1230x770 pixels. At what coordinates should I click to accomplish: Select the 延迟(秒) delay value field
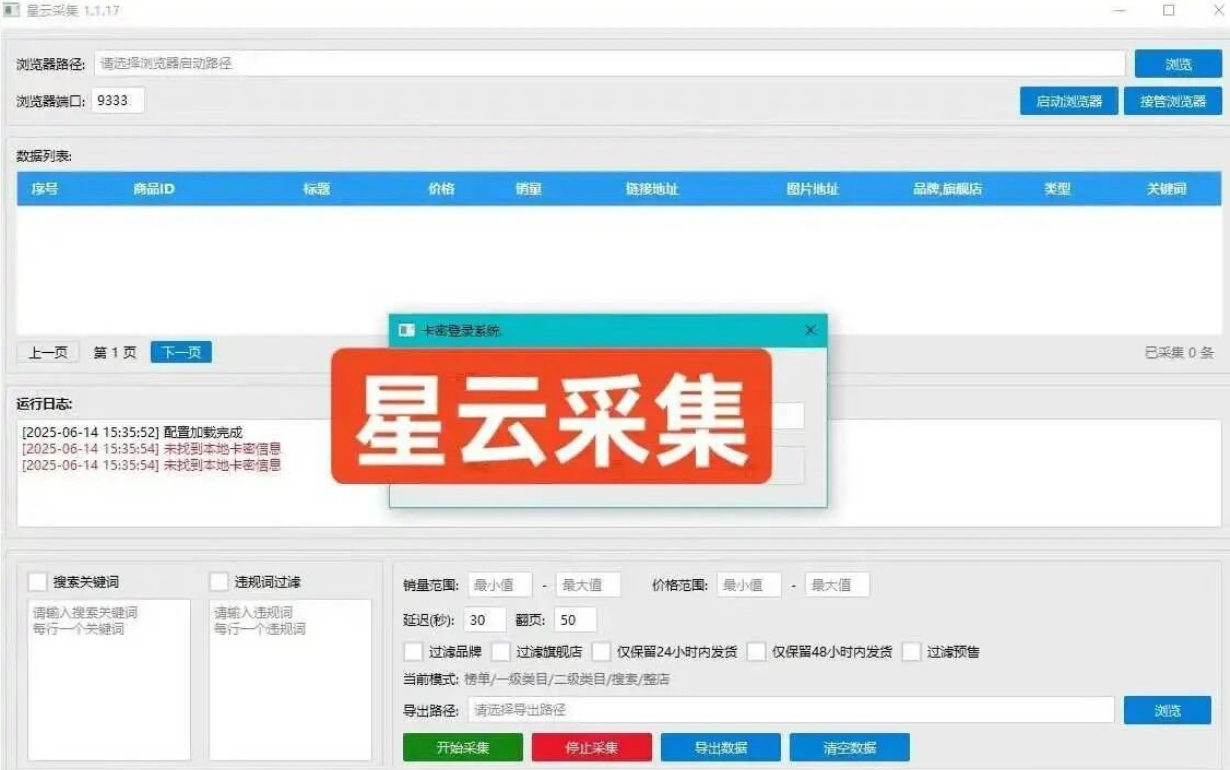(x=482, y=620)
